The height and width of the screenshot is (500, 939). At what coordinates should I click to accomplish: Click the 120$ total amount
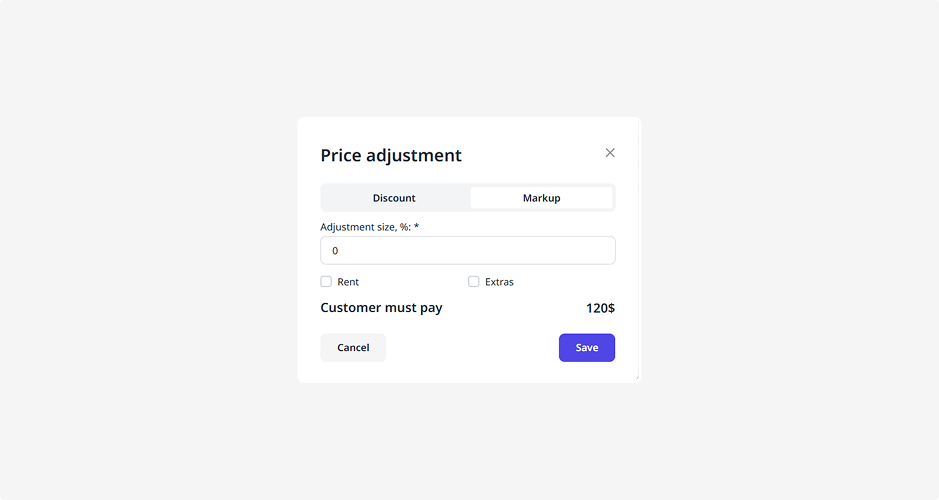pos(600,308)
